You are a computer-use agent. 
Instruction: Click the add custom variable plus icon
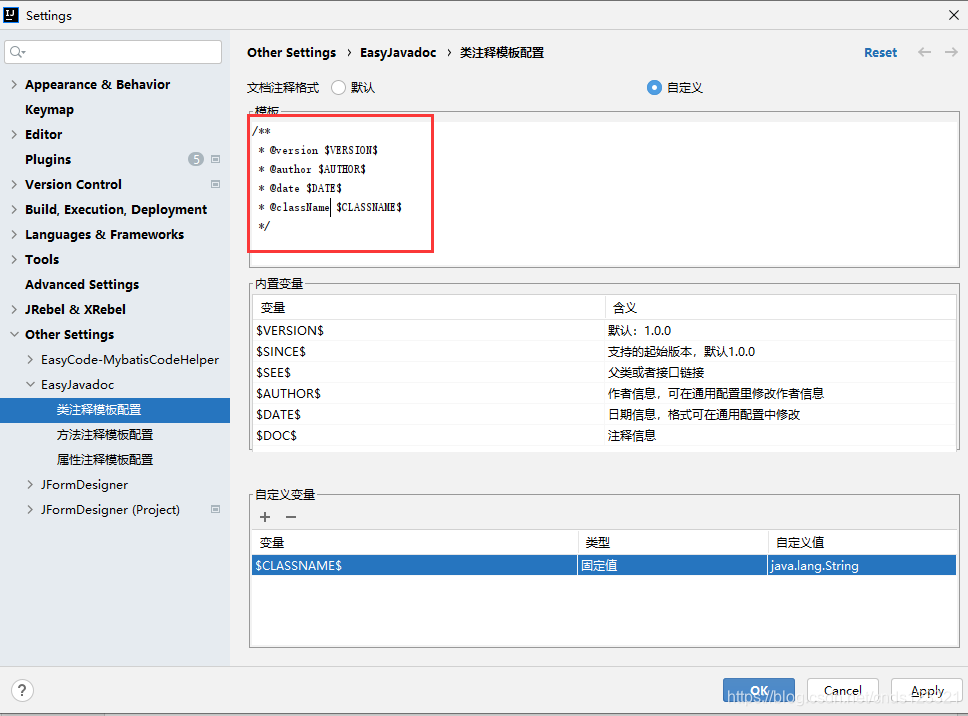(265, 517)
